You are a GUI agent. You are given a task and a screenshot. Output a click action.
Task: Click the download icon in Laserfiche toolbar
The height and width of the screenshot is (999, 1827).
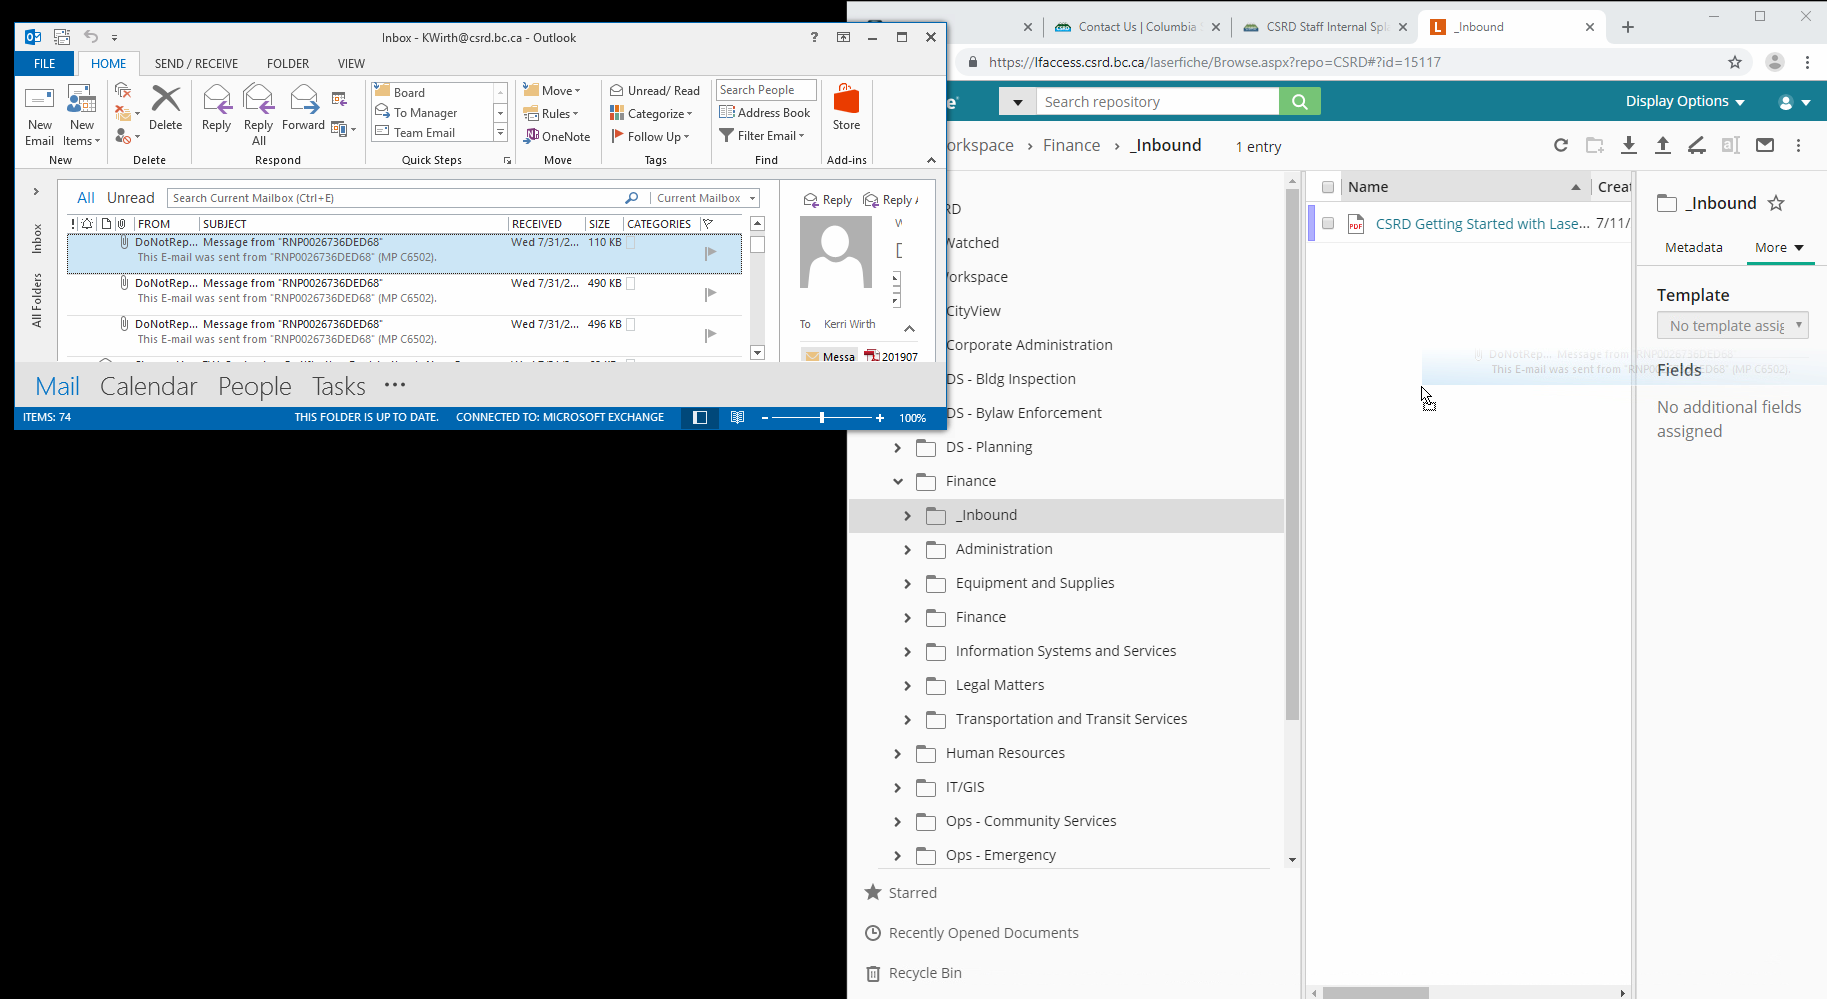coord(1629,146)
